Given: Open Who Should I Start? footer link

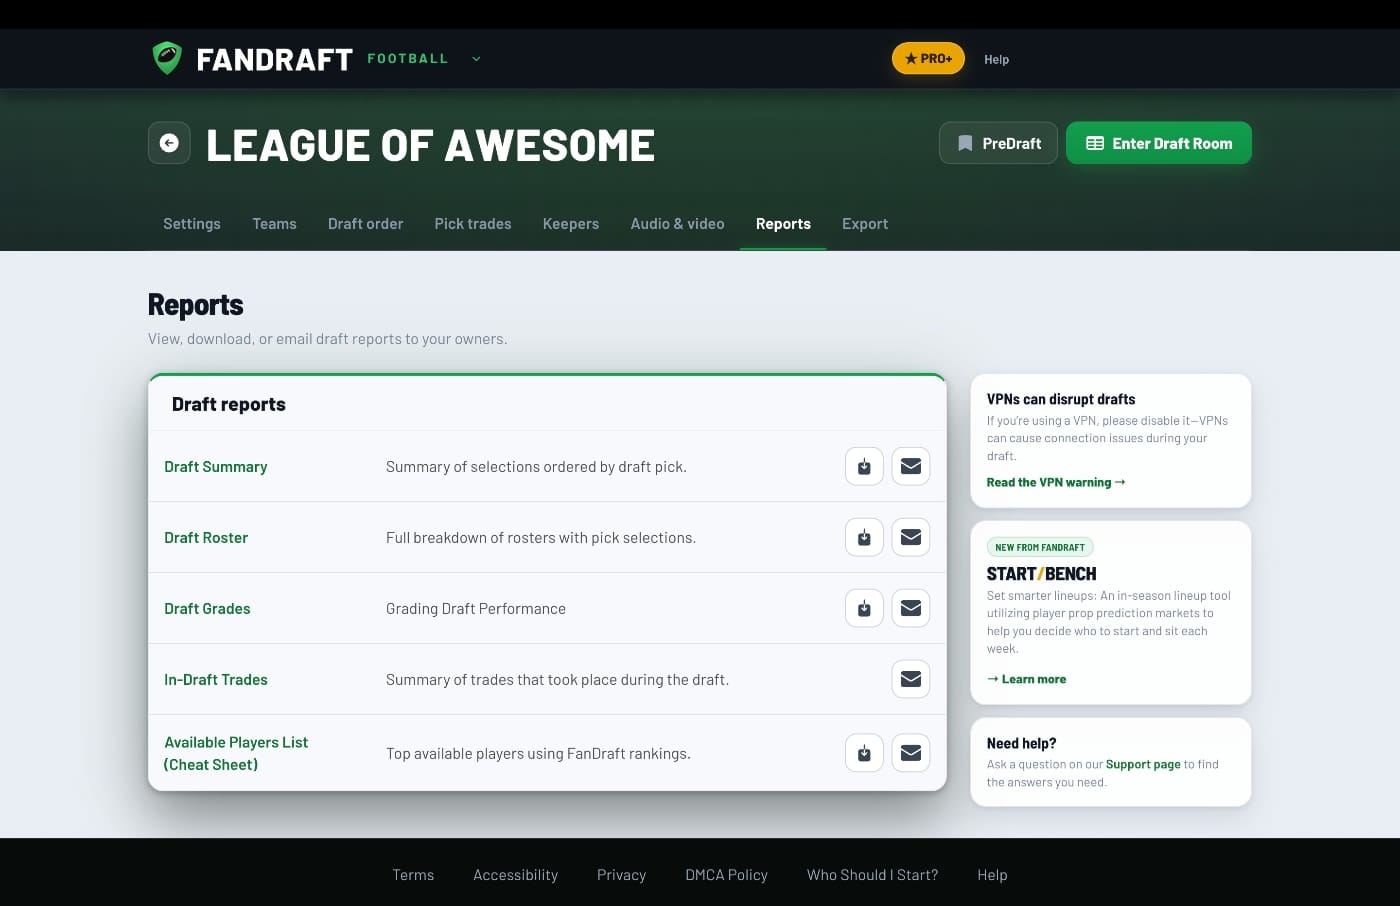Looking at the screenshot, I should [x=872, y=875].
